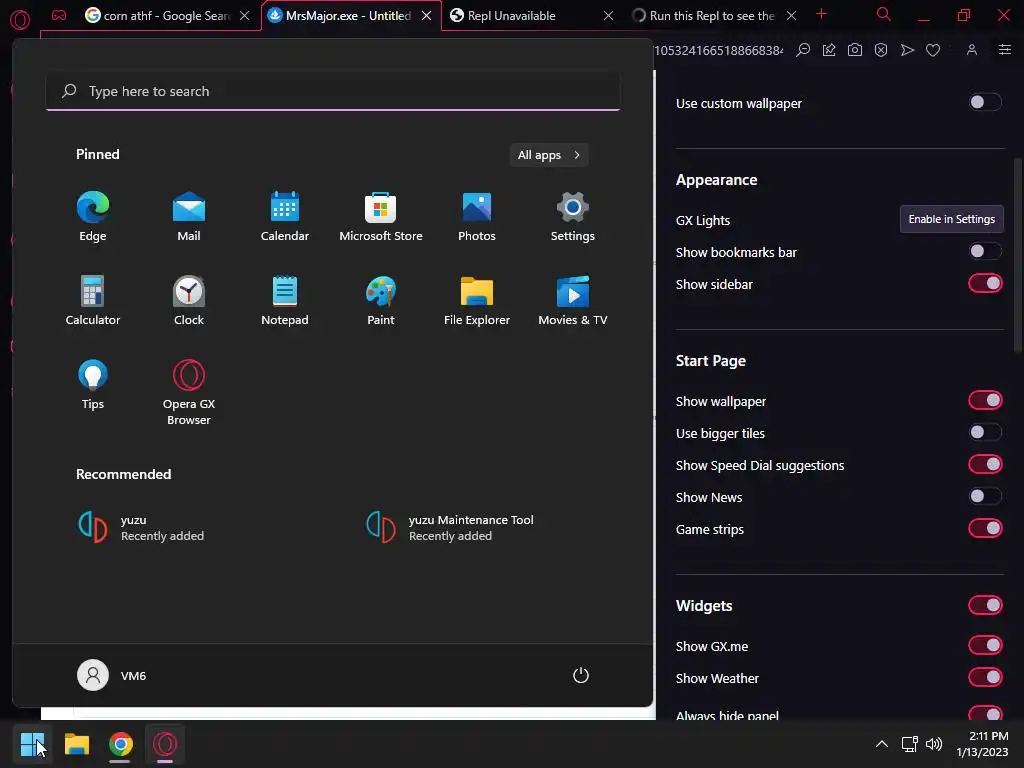Launch Opera GX Browser pinned app
This screenshot has height=768, width=1024.
[189, 392]
